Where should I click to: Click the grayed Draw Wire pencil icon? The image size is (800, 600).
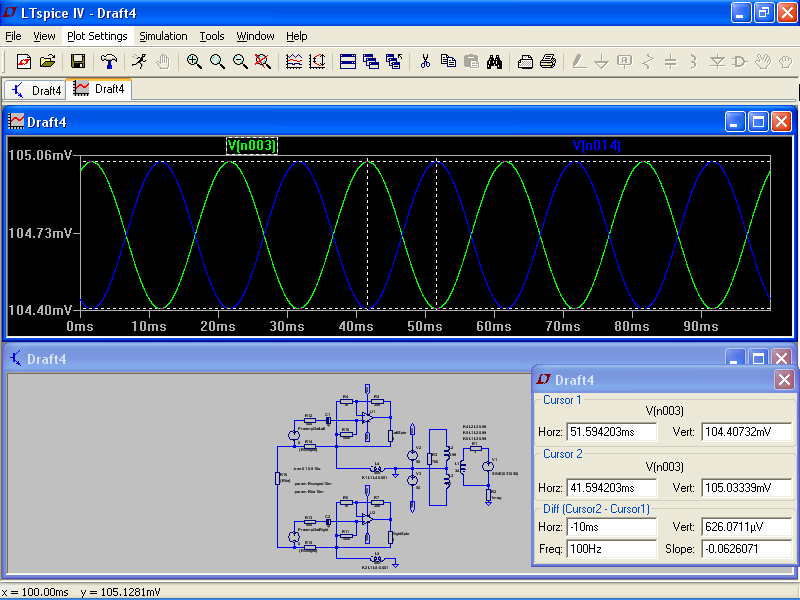click(579, 62)
